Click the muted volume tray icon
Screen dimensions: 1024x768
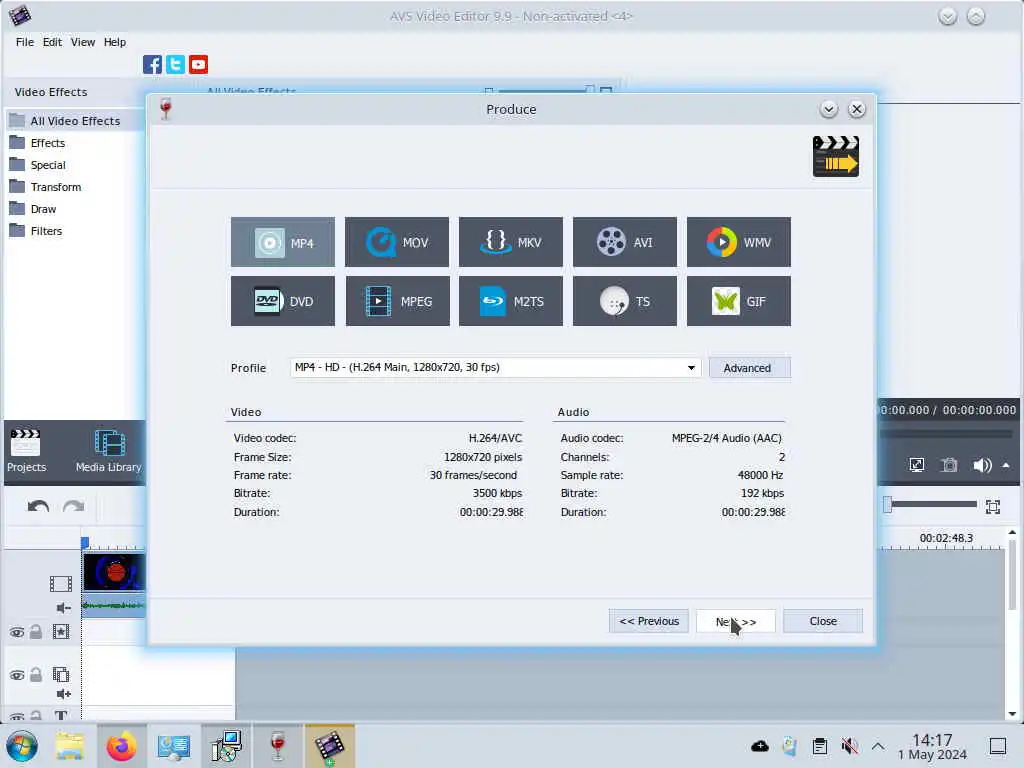pos(849,746)
